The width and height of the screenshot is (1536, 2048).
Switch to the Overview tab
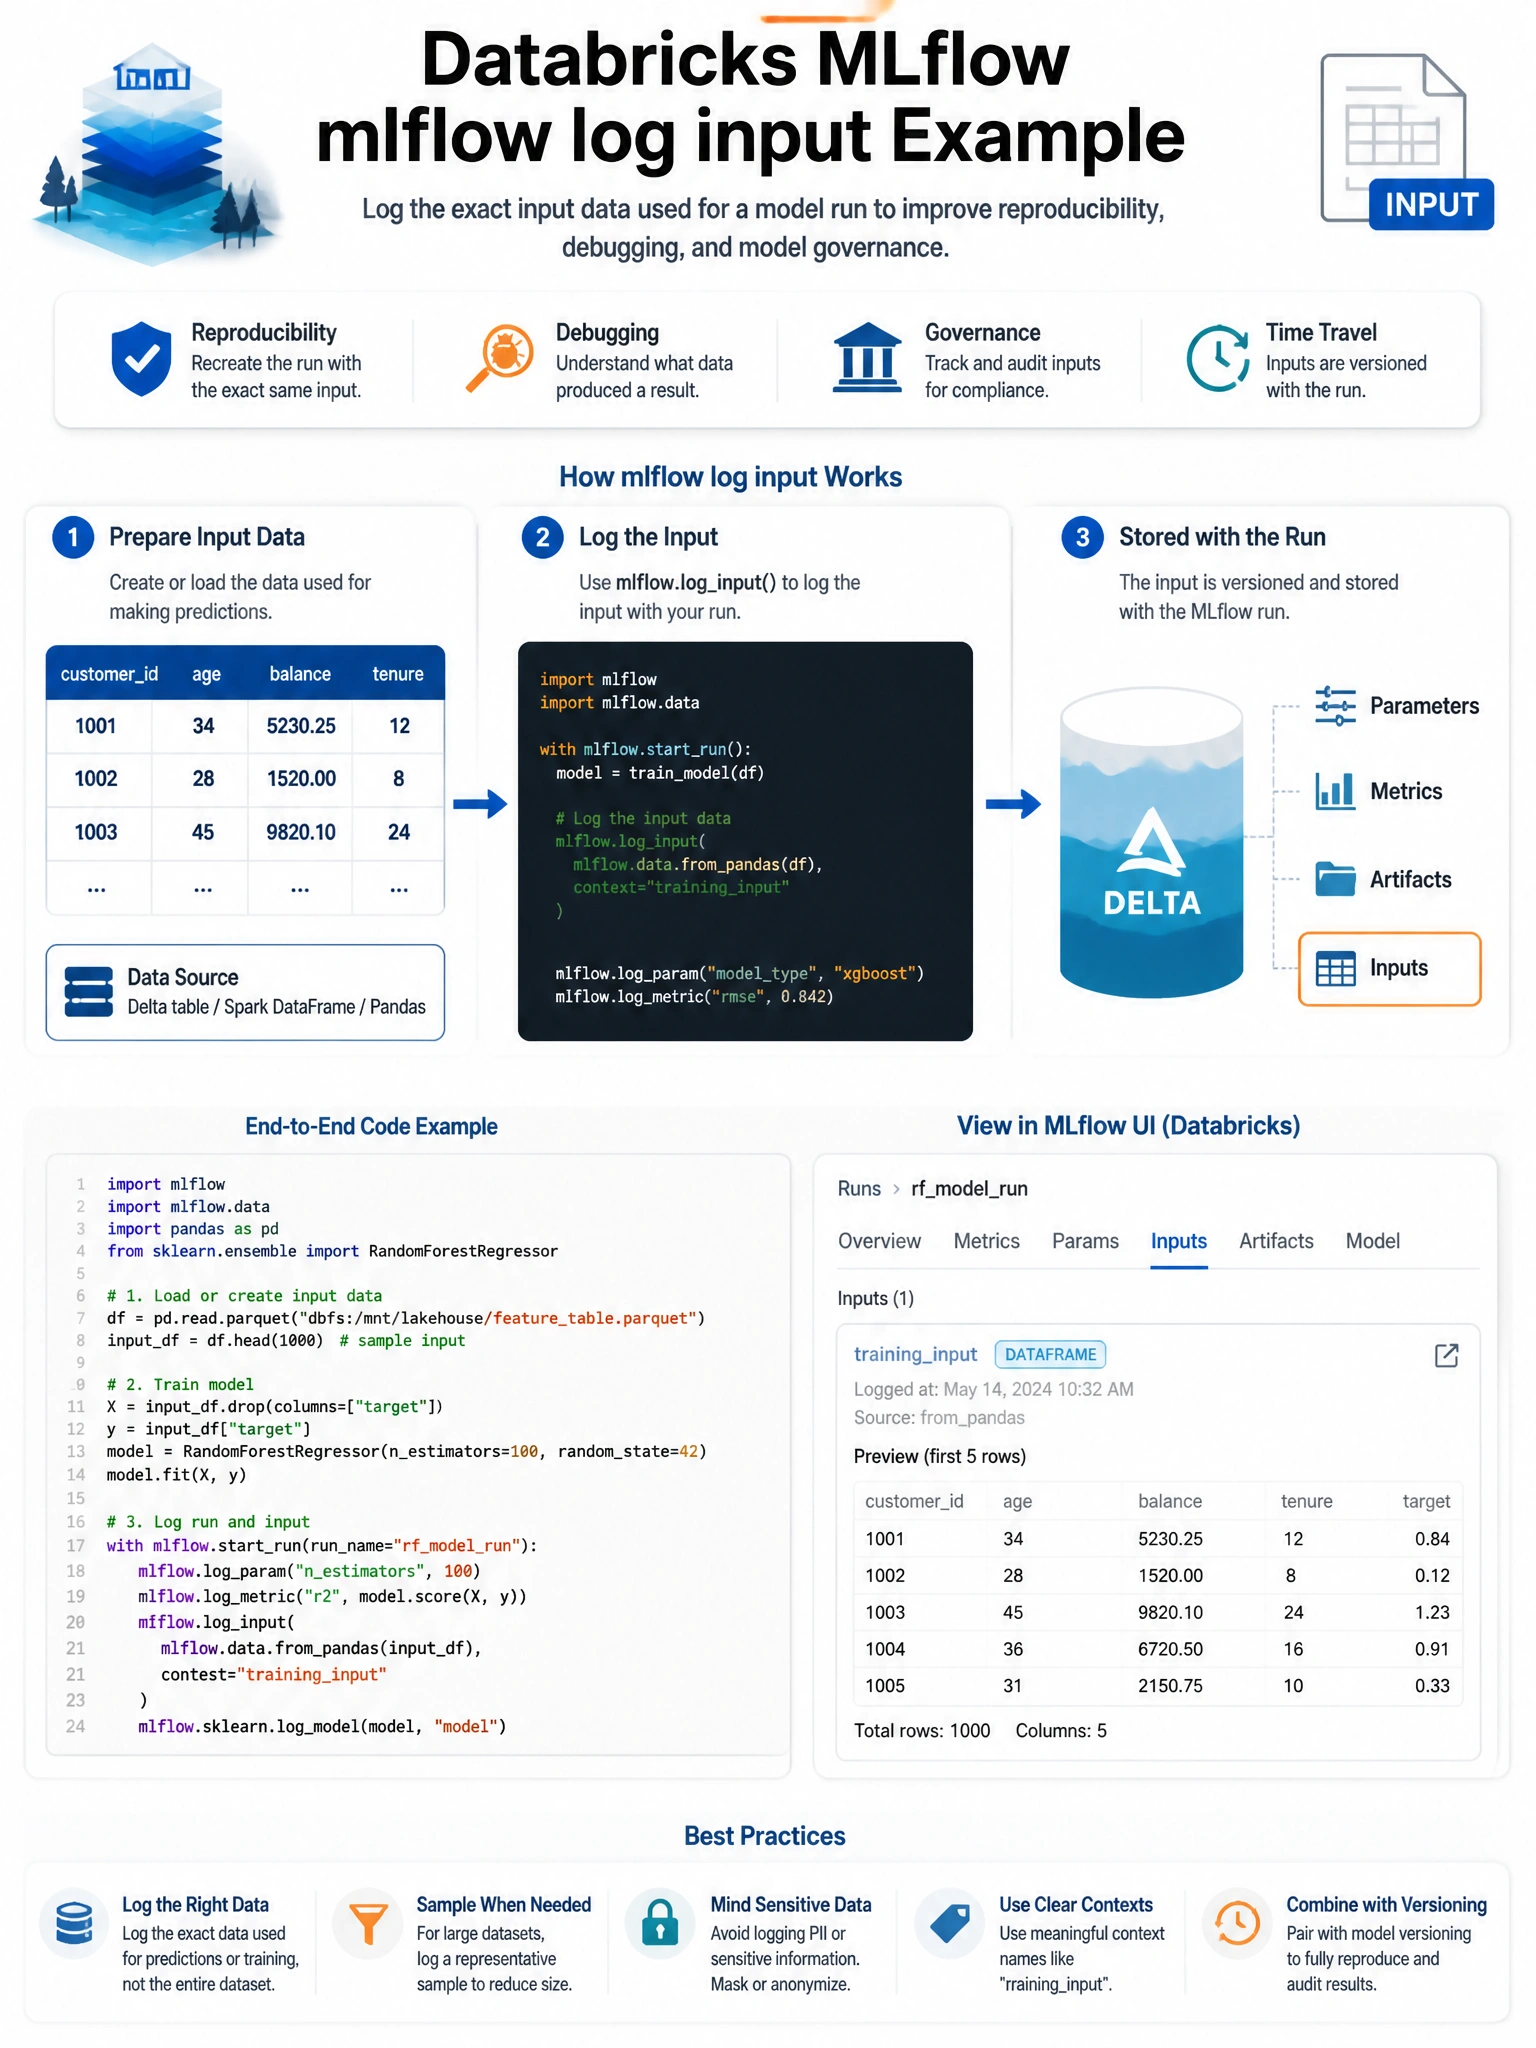tap(879, 1241)
